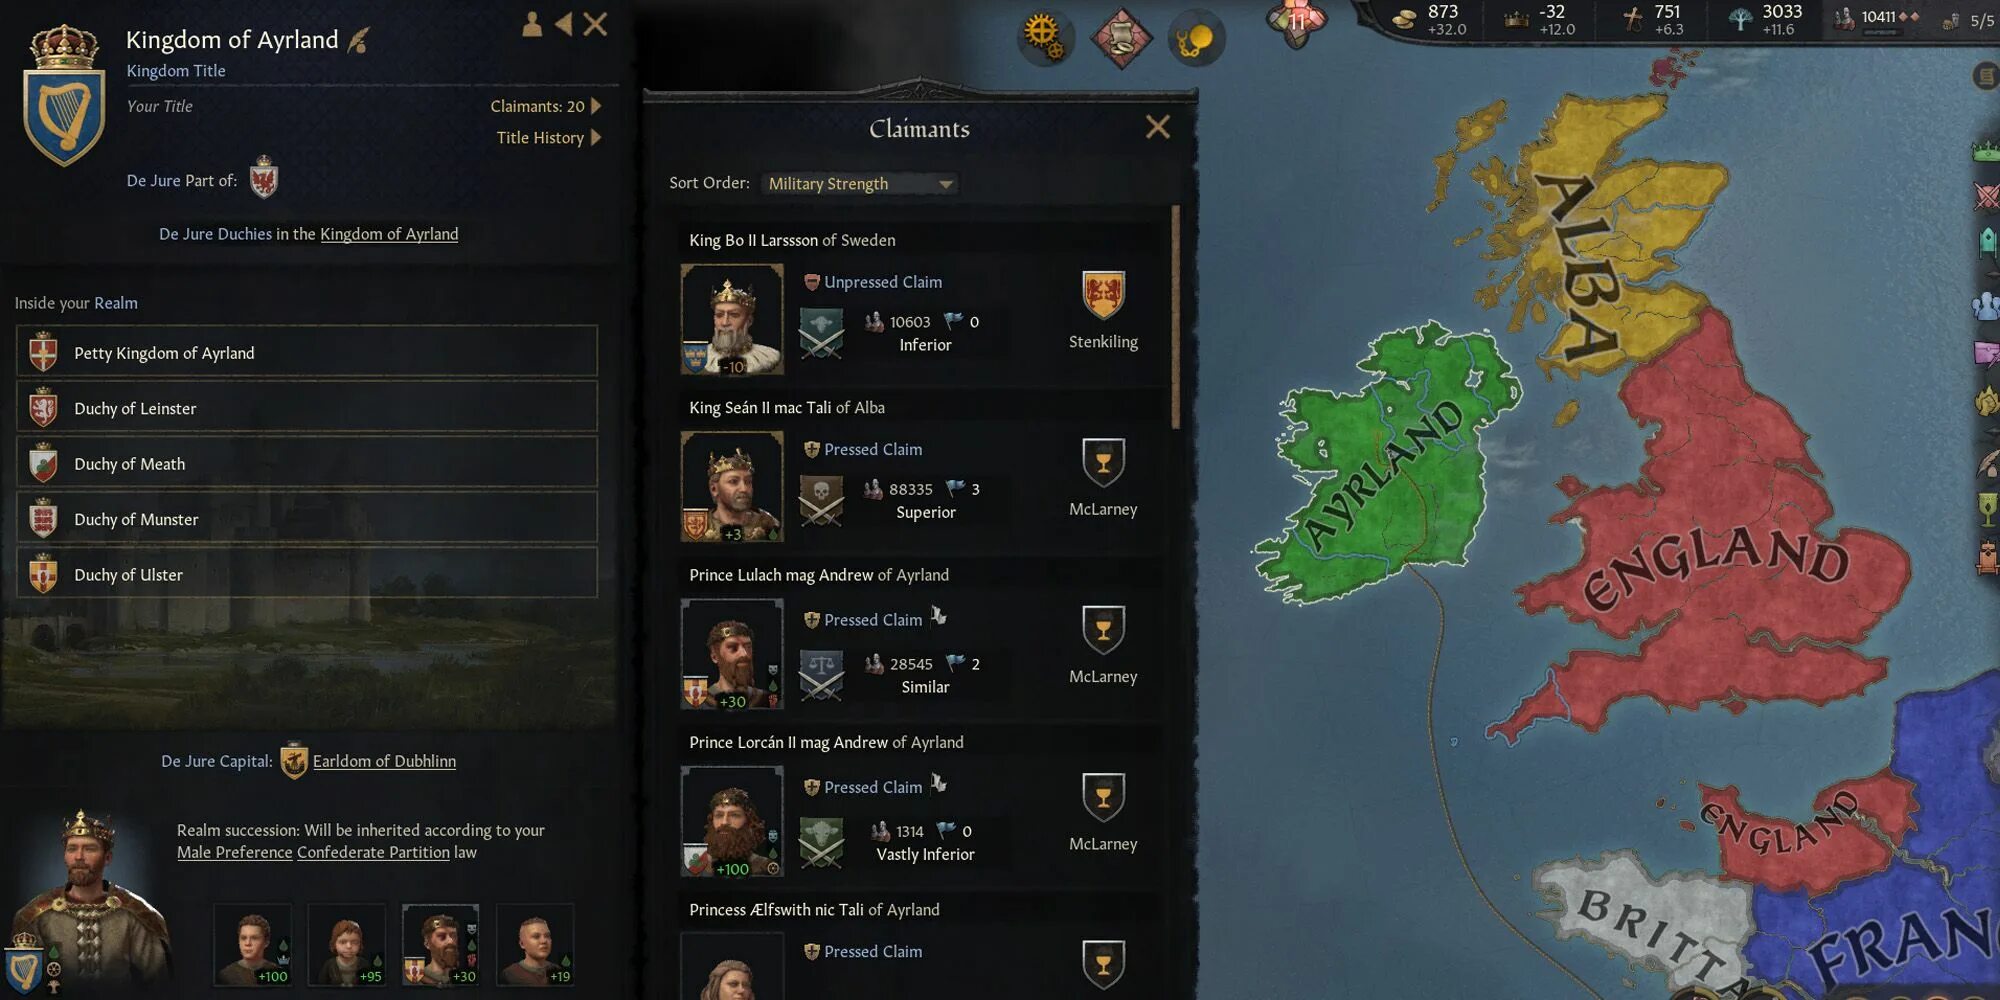Screen dimensions: 2000x1000
Task: Select the Duchy of Leinster entry
Action: pos(307,408)
